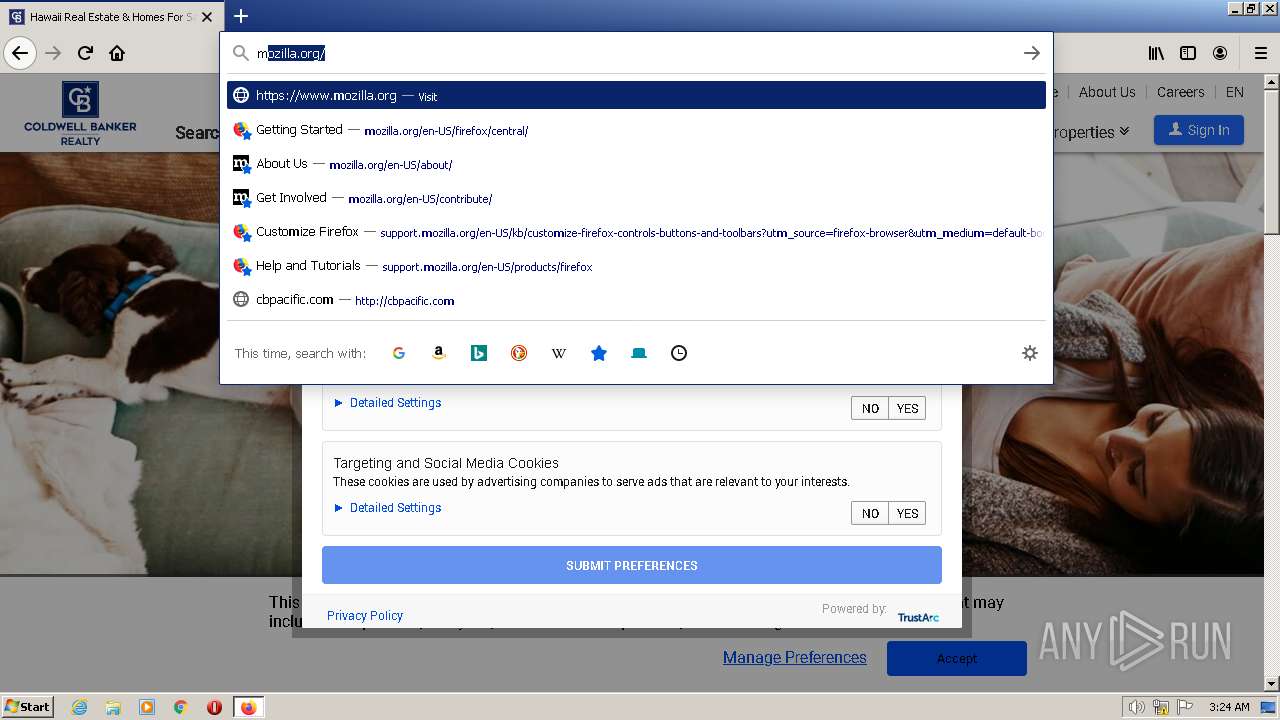Go forward to the next page
This screenshot has height=720, width=1280.
pyautogui.click(x=53, y=53)
